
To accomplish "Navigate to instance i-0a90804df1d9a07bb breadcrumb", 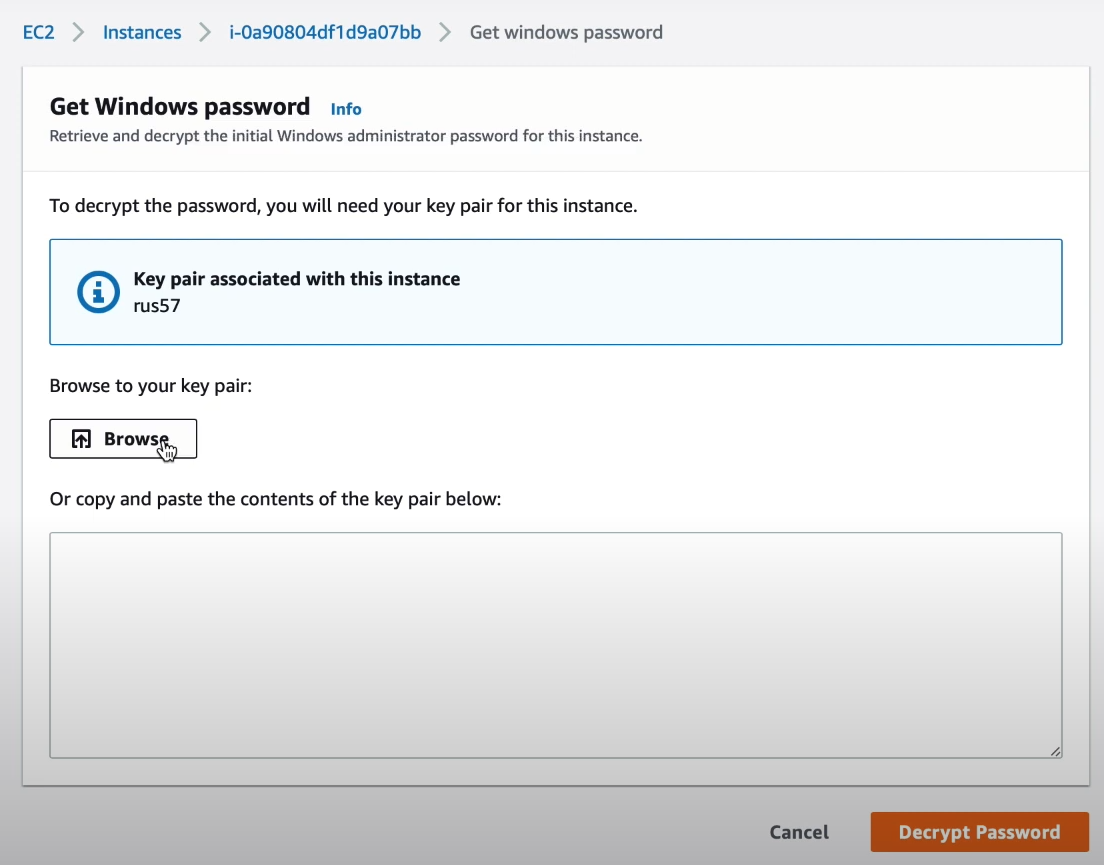I will click(325, 32).
